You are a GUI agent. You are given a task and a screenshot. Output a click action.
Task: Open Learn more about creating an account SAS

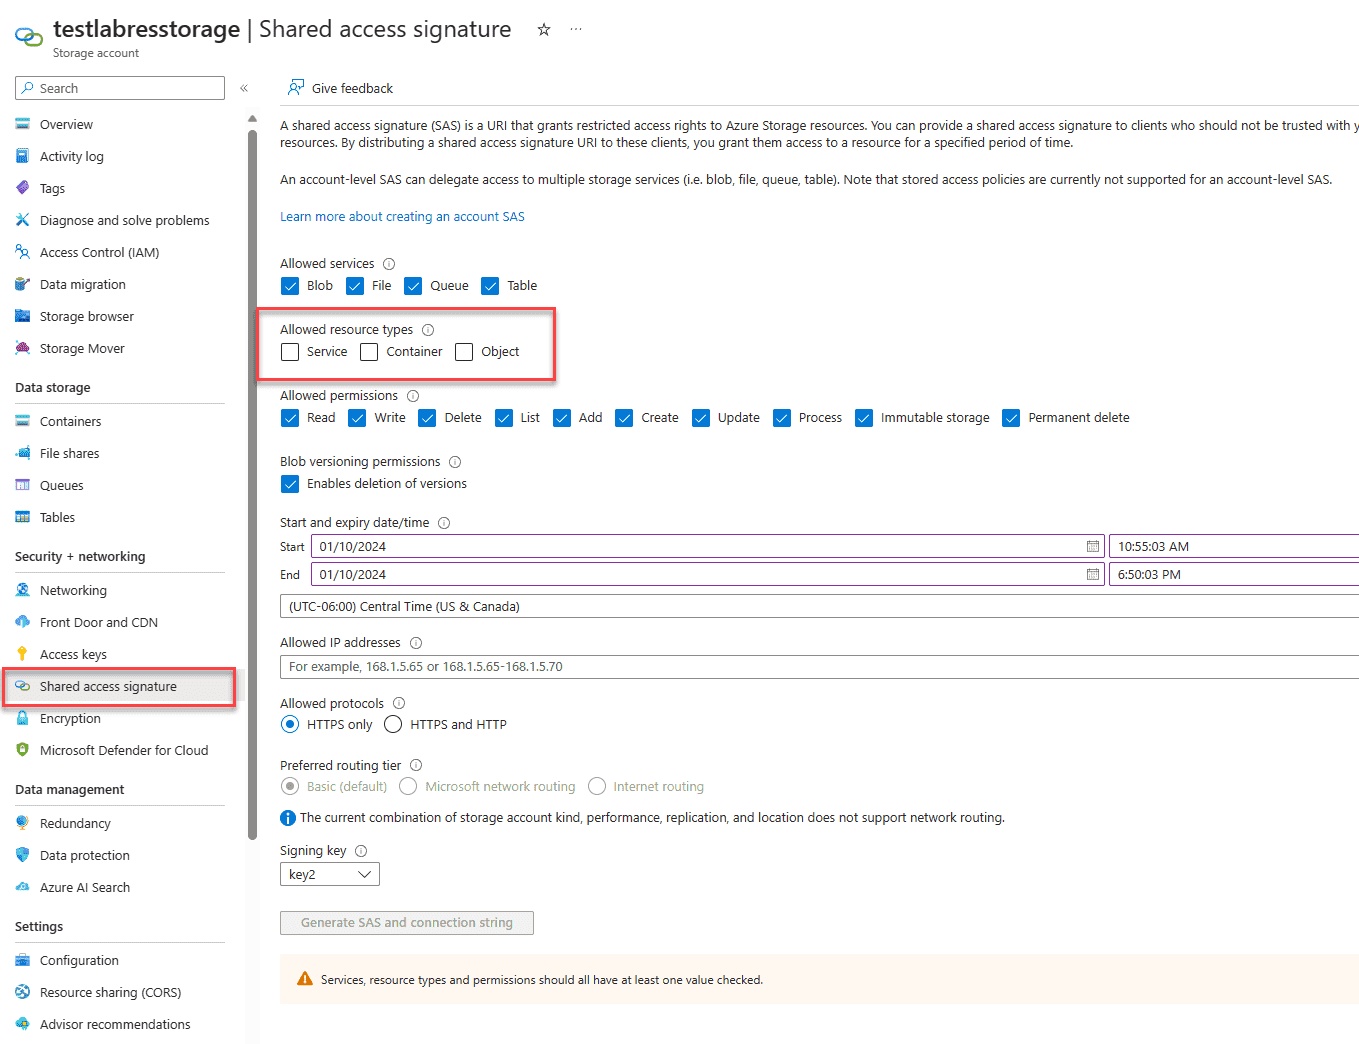[402, 217]
